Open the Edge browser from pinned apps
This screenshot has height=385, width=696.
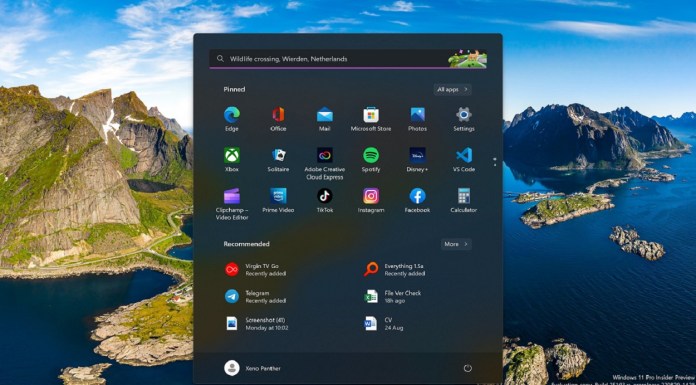[232, 119]
